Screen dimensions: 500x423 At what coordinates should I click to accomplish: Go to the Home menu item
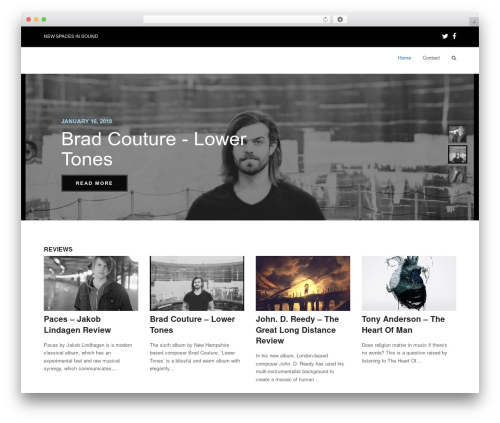404,58
